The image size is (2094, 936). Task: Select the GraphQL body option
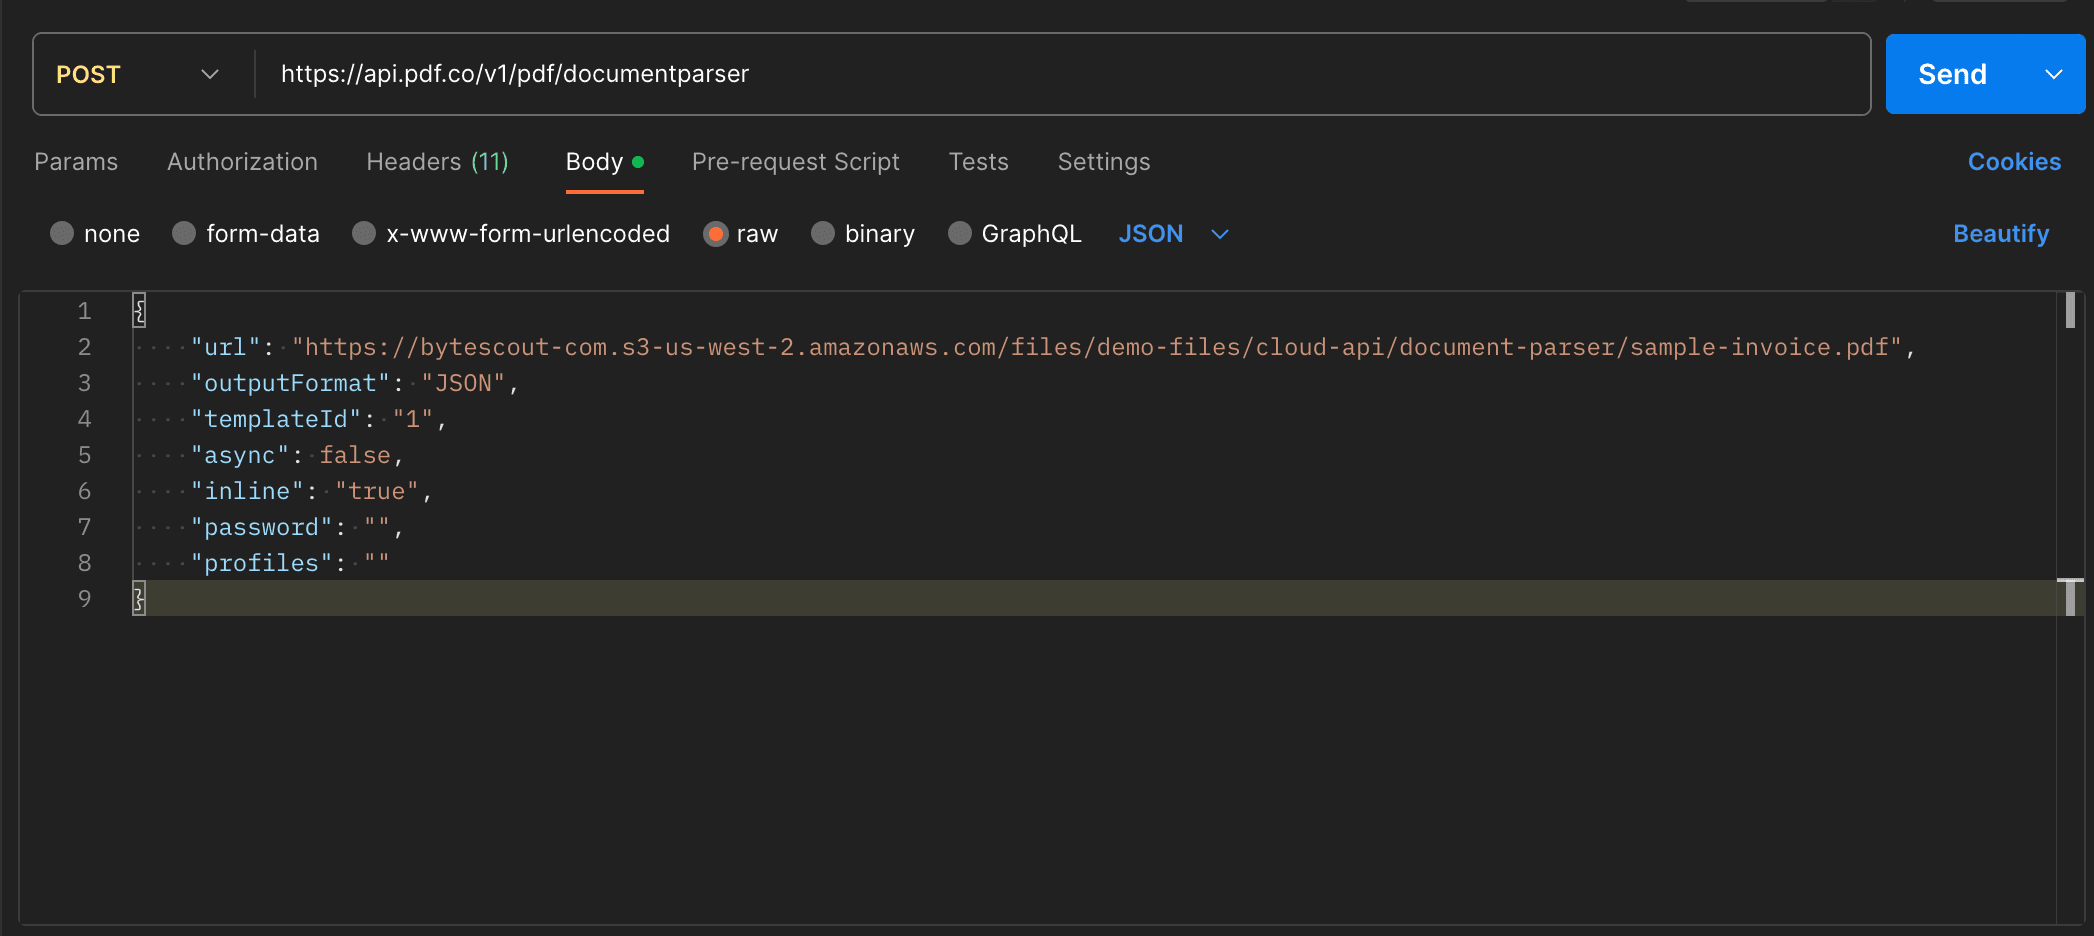coord(960,234)
